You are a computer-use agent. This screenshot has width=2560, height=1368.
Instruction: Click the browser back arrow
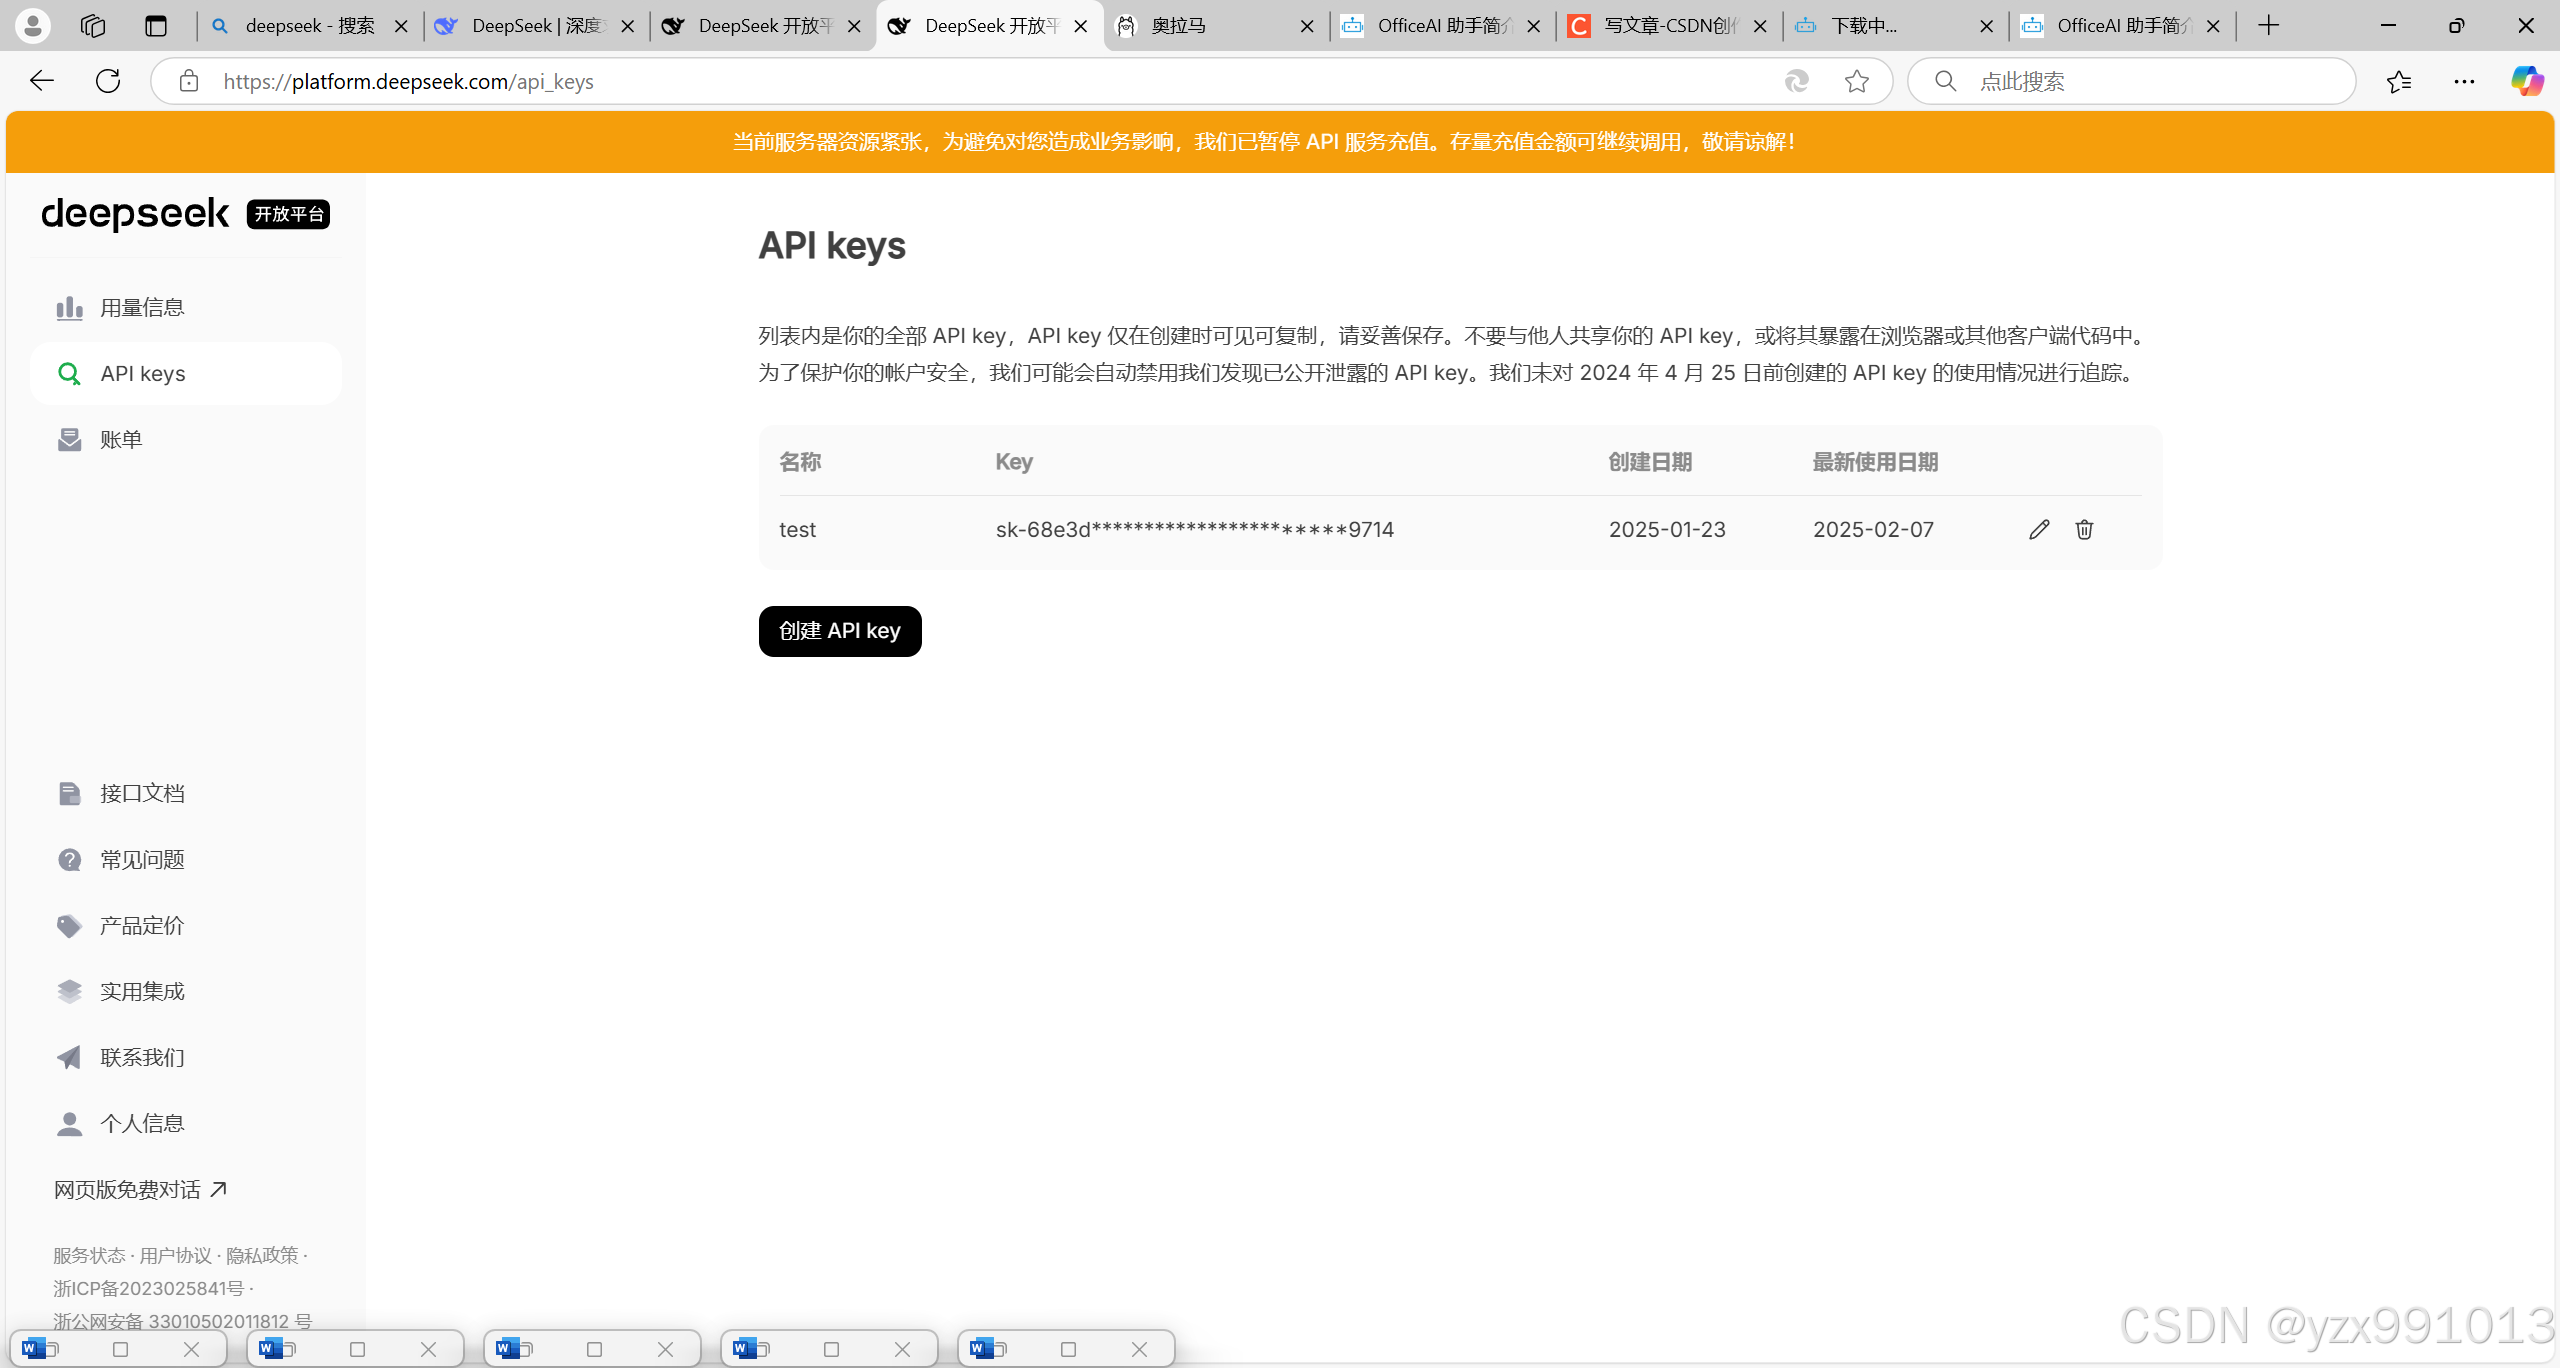click(x=42, y=81)
